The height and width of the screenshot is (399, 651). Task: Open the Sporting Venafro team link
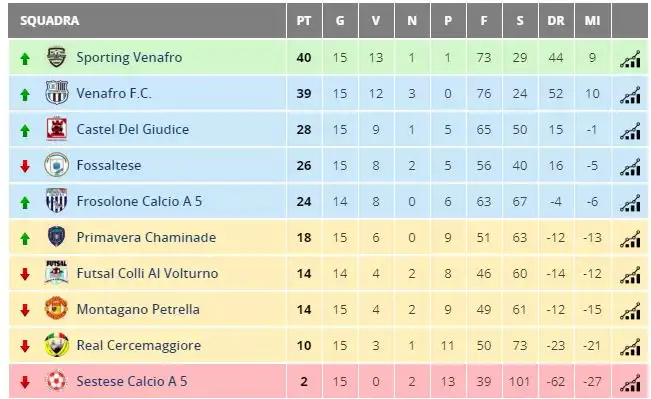point(129,57)
